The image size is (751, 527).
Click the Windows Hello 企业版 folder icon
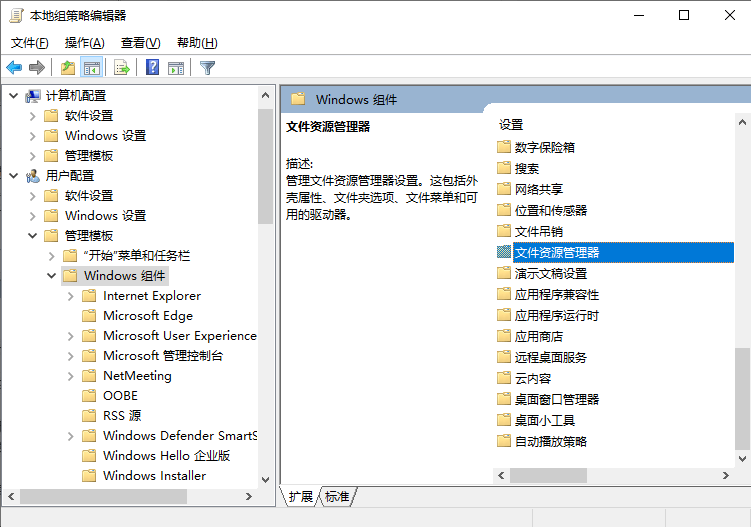point(89,455)
